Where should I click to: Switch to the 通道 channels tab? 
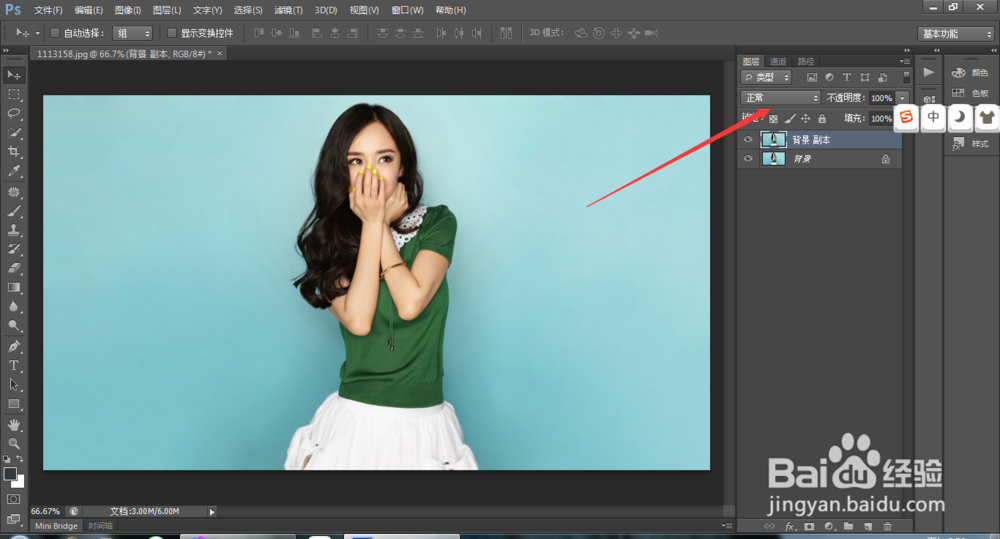tap(778, 61)
